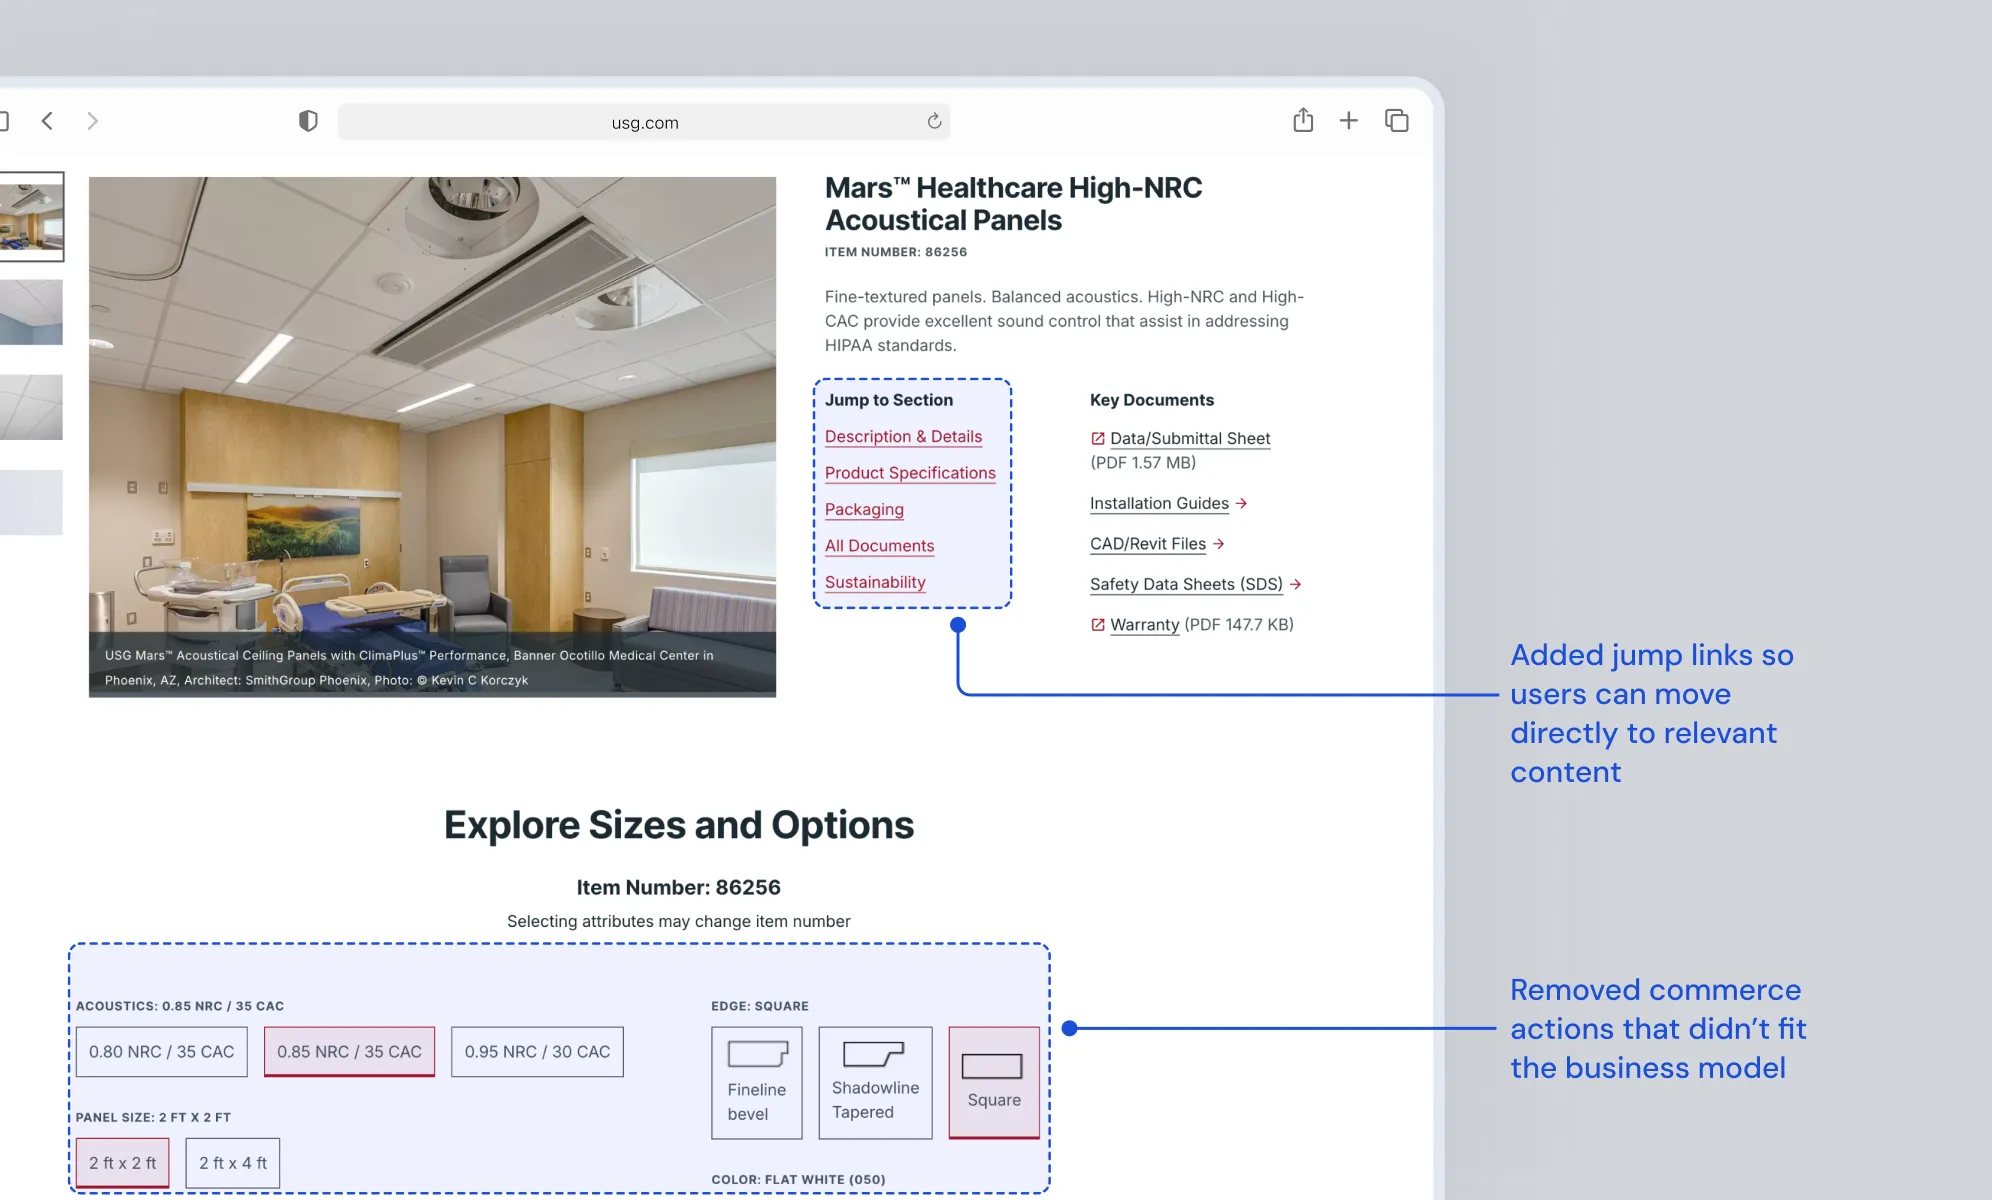Select the second ceiling thumbnail

coord(31,312)
